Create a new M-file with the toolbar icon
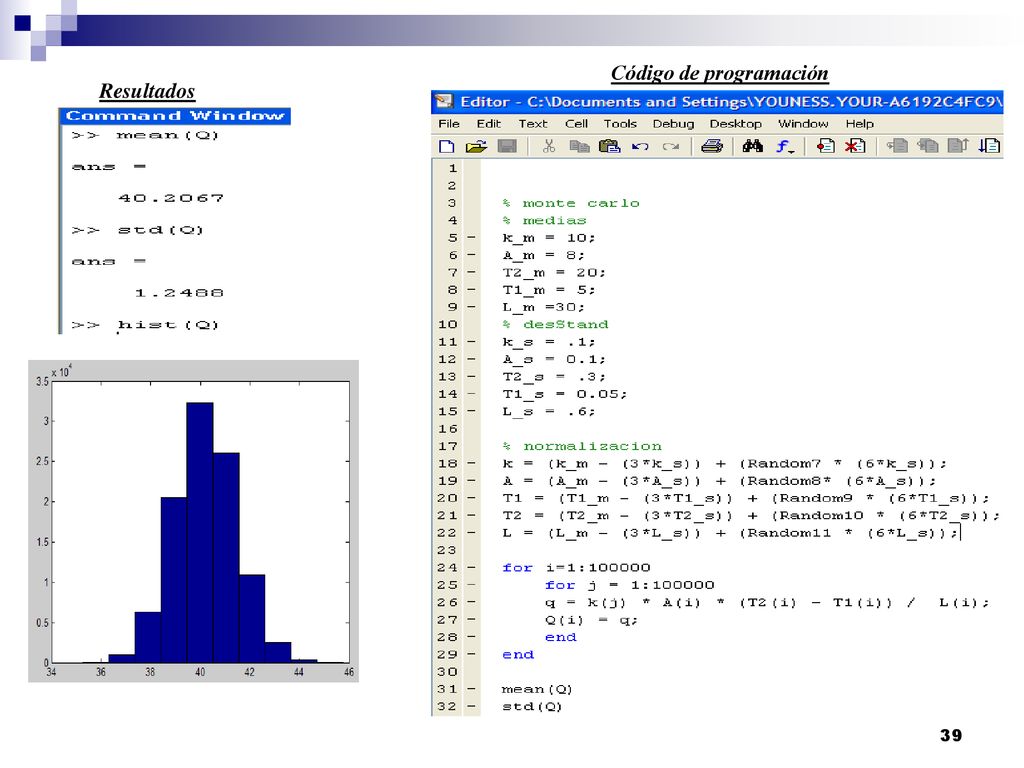 coord(447,146)
